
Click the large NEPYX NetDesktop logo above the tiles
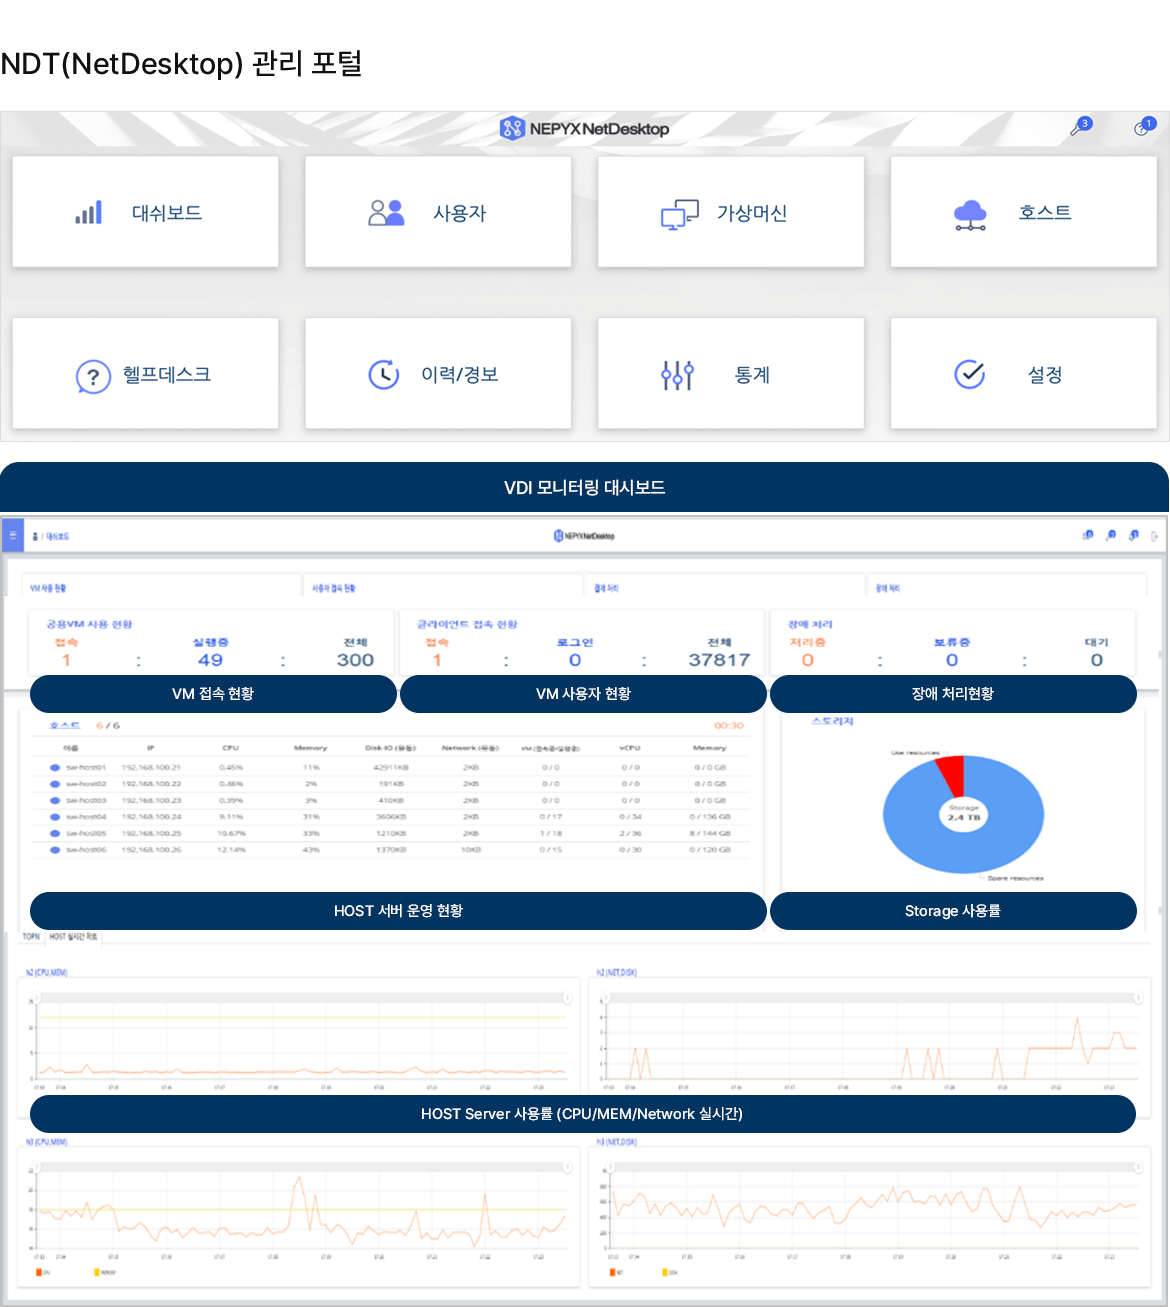[x=585, y=128]
